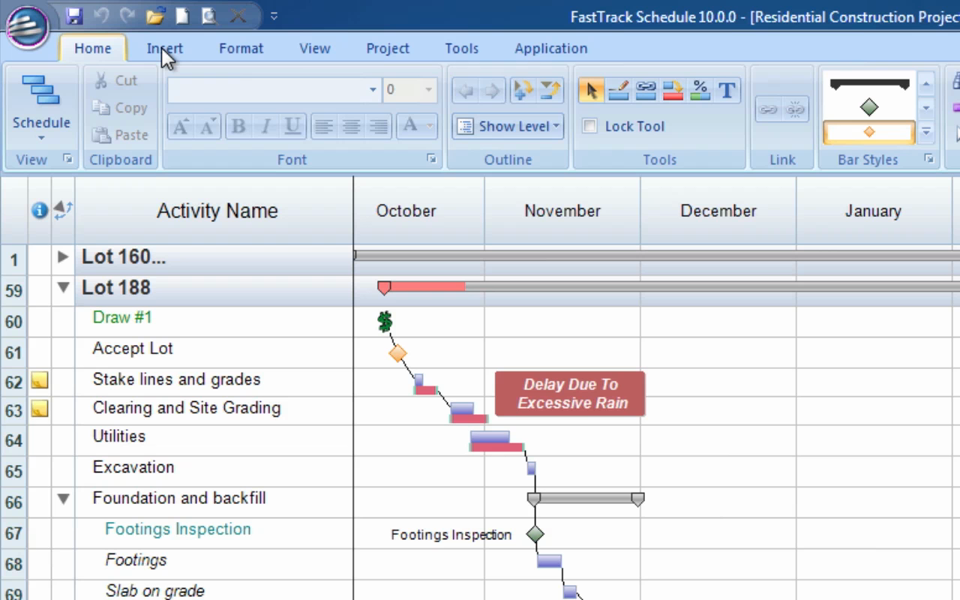The width and height of the screenshot is (960, 600).
Task: Click the expand outline icon with plus
Action: (x=523, y=91)
